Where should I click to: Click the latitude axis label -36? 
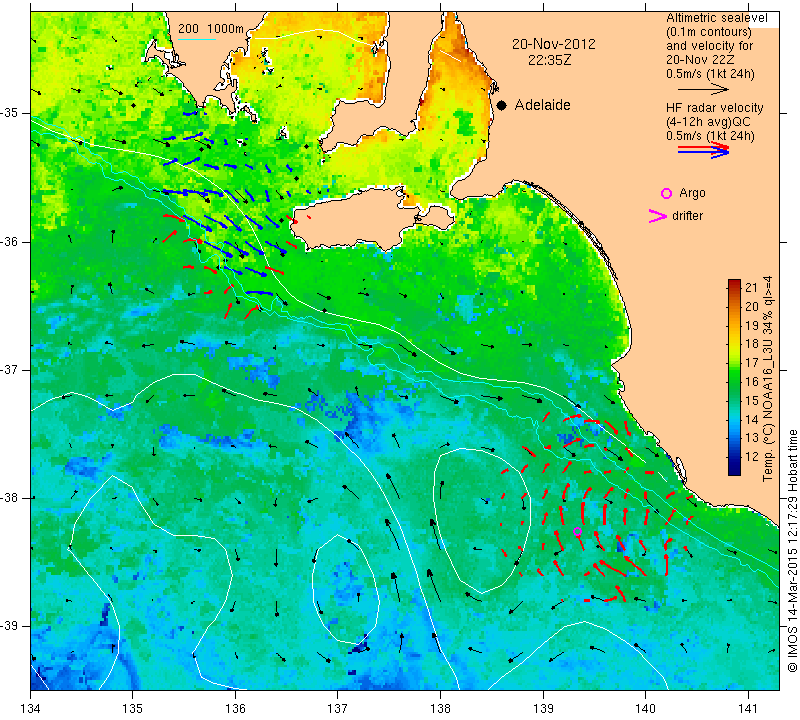(x=9, y=241)
